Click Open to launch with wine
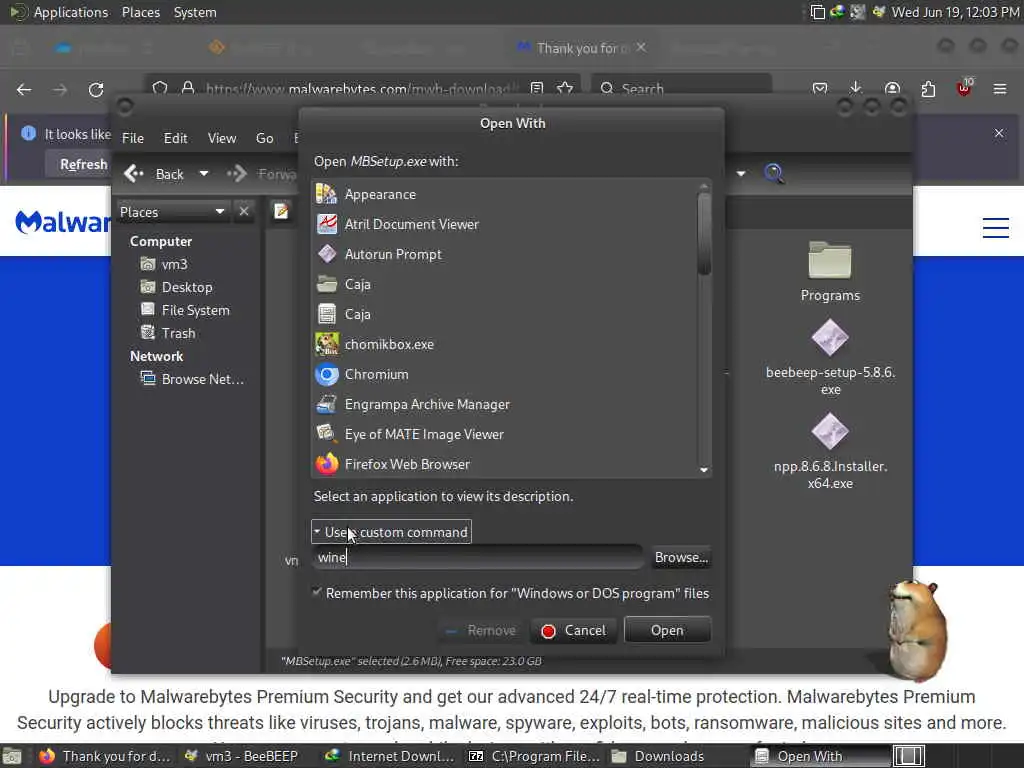 (667, 630)
